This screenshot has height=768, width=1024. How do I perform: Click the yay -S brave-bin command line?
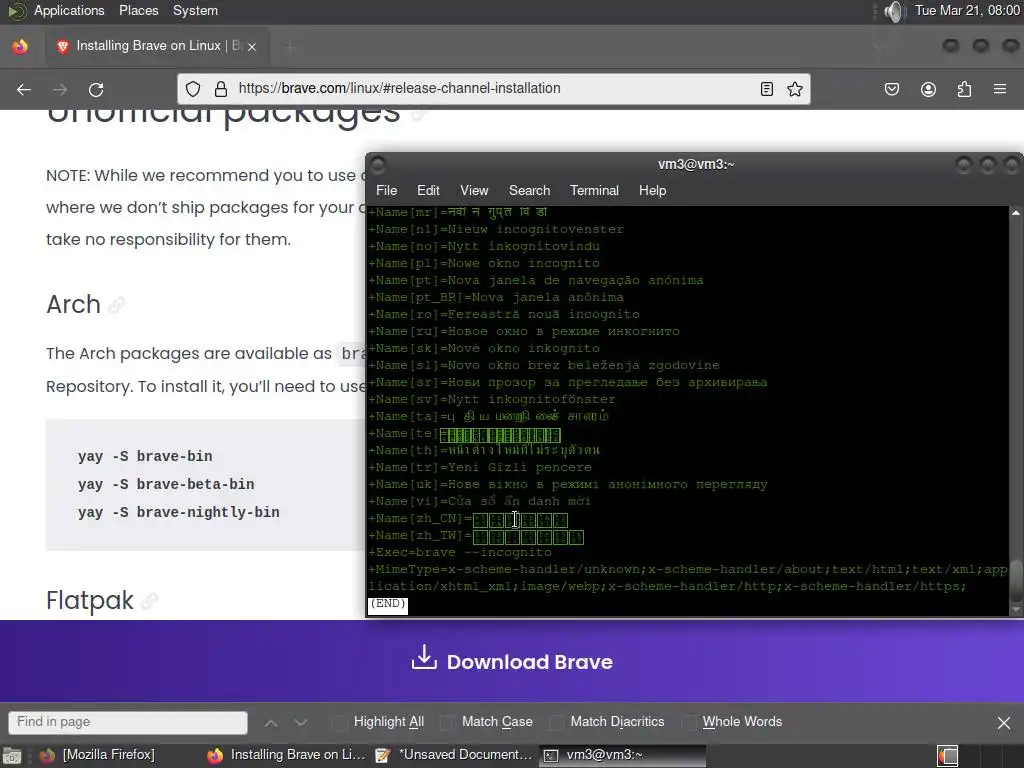[x=145, y=456]
